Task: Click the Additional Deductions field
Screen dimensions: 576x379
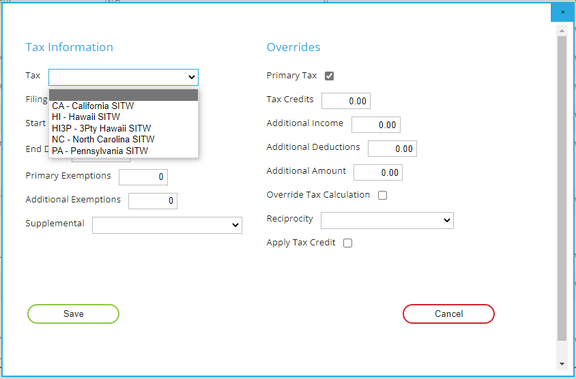Action: (392, 149)
